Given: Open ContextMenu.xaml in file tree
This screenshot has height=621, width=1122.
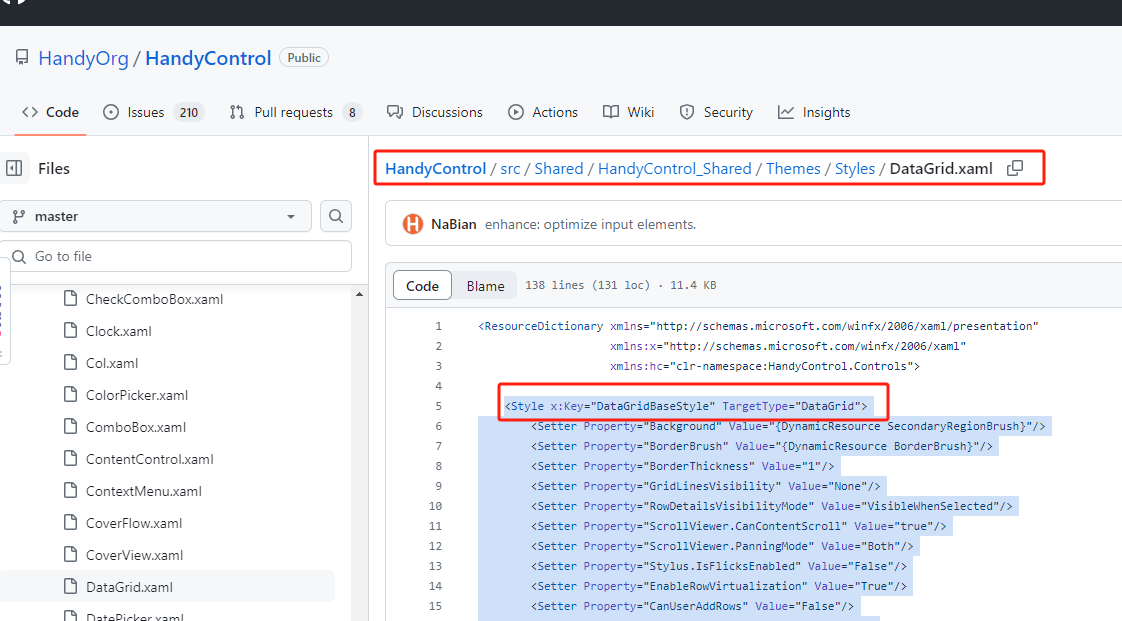Looking at the screenshot, I should click(144, 492).
